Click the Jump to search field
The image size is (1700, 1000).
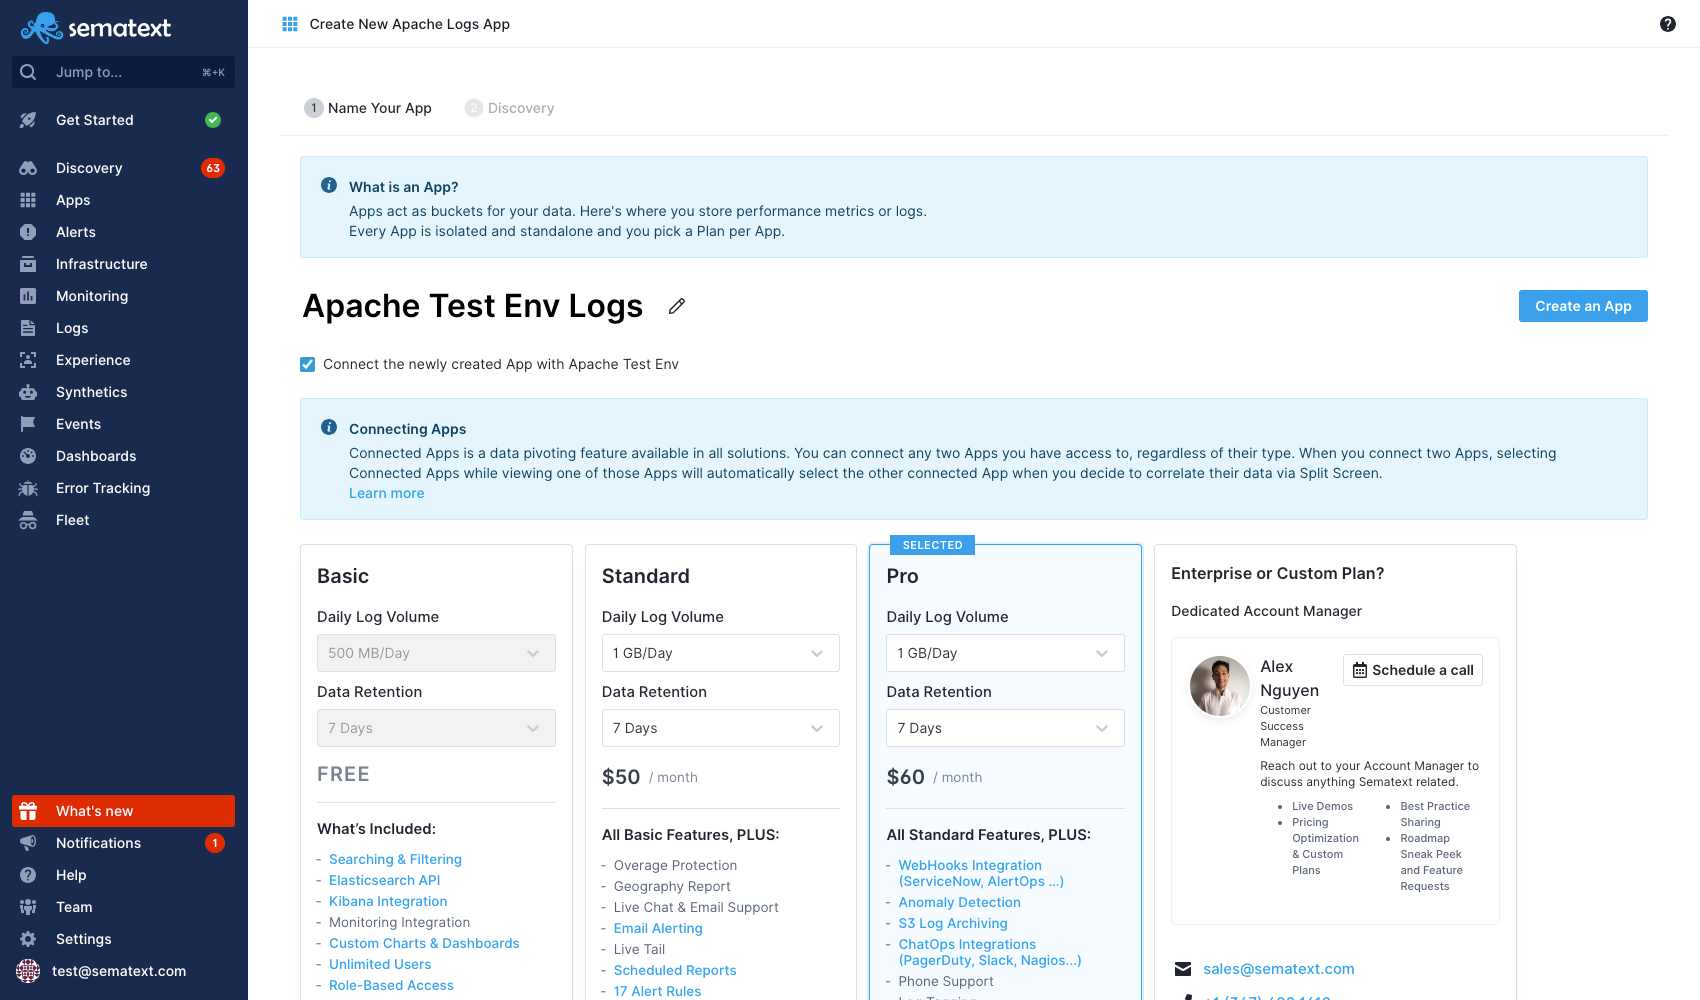(x=123, y=72)
